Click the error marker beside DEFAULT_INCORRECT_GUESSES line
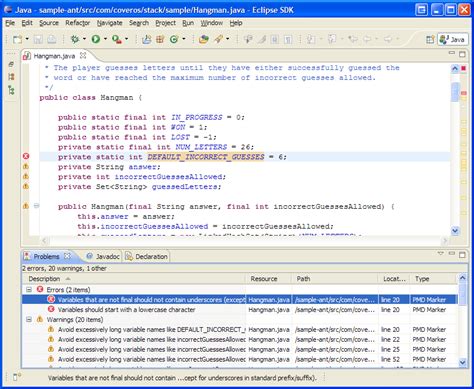Viewport: 474px width, 389px height. point(26,156)
